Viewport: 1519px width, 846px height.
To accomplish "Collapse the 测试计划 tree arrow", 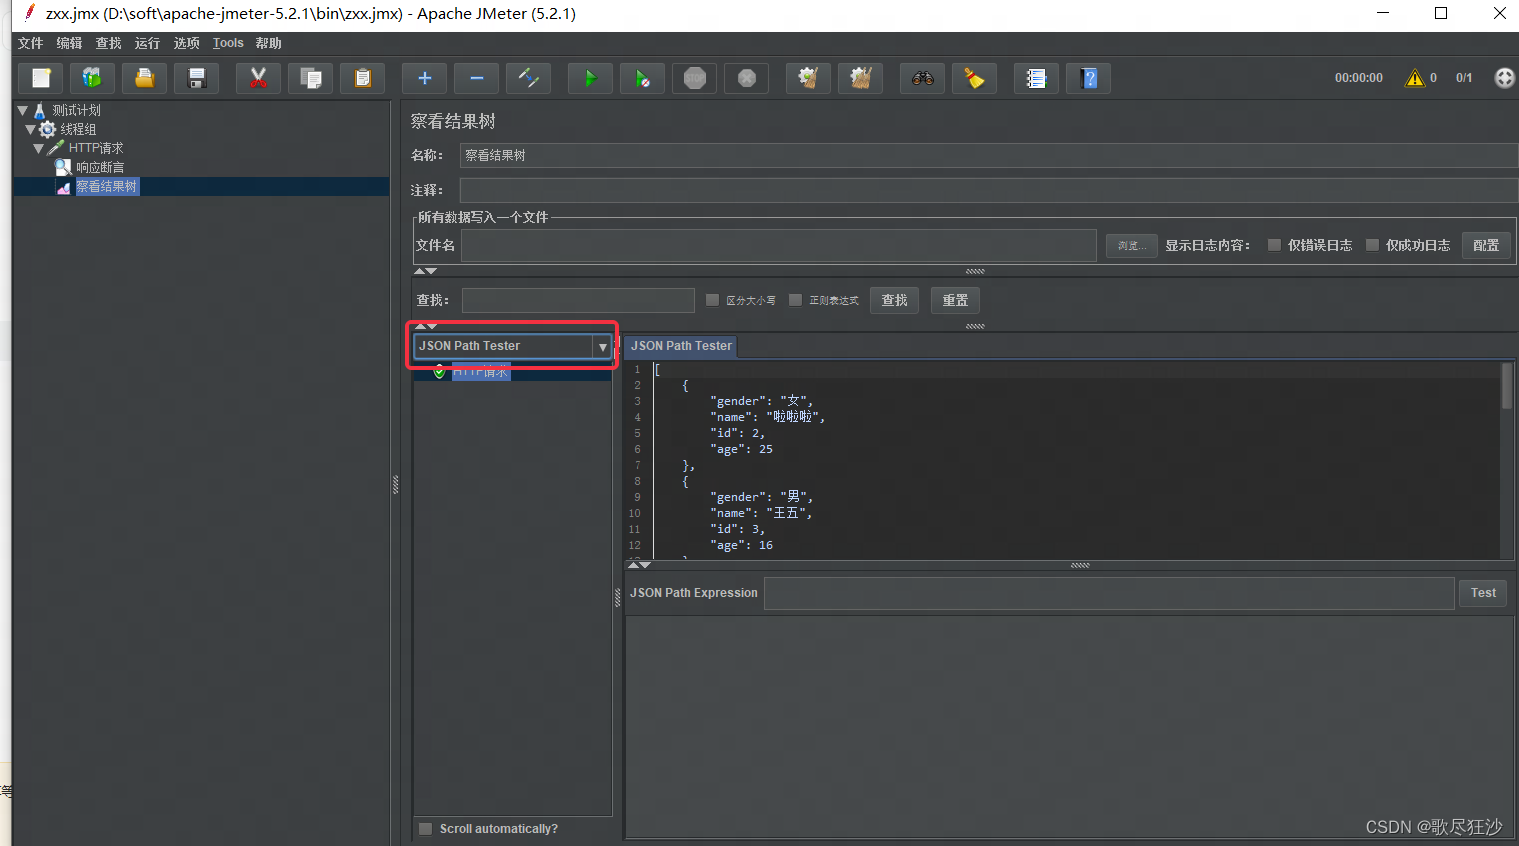I will [23, 110].
